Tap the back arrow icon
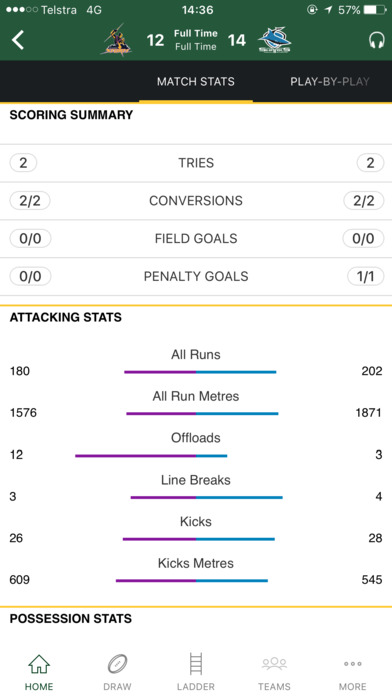 click(18, 40)
